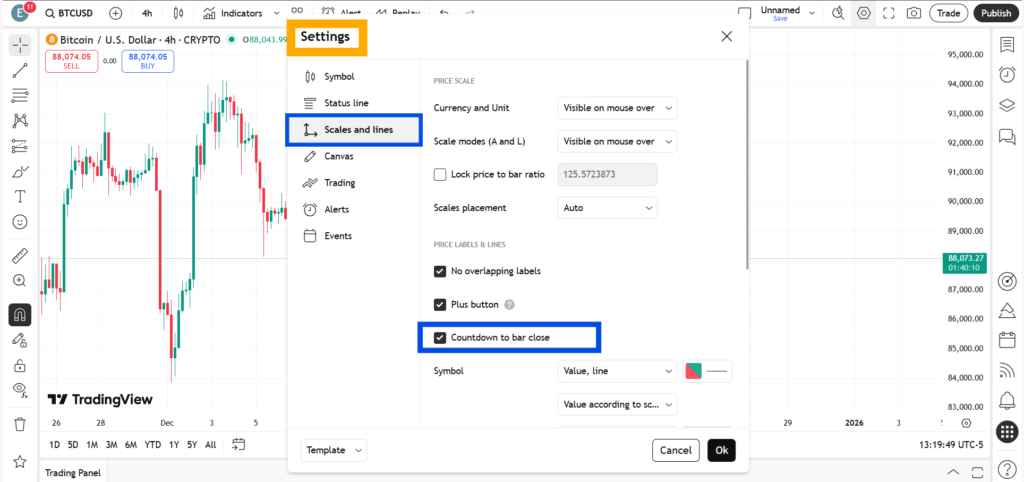1024x482 pixels.
Task: Pick the Text drawing tool
Action: coord(20,196)
